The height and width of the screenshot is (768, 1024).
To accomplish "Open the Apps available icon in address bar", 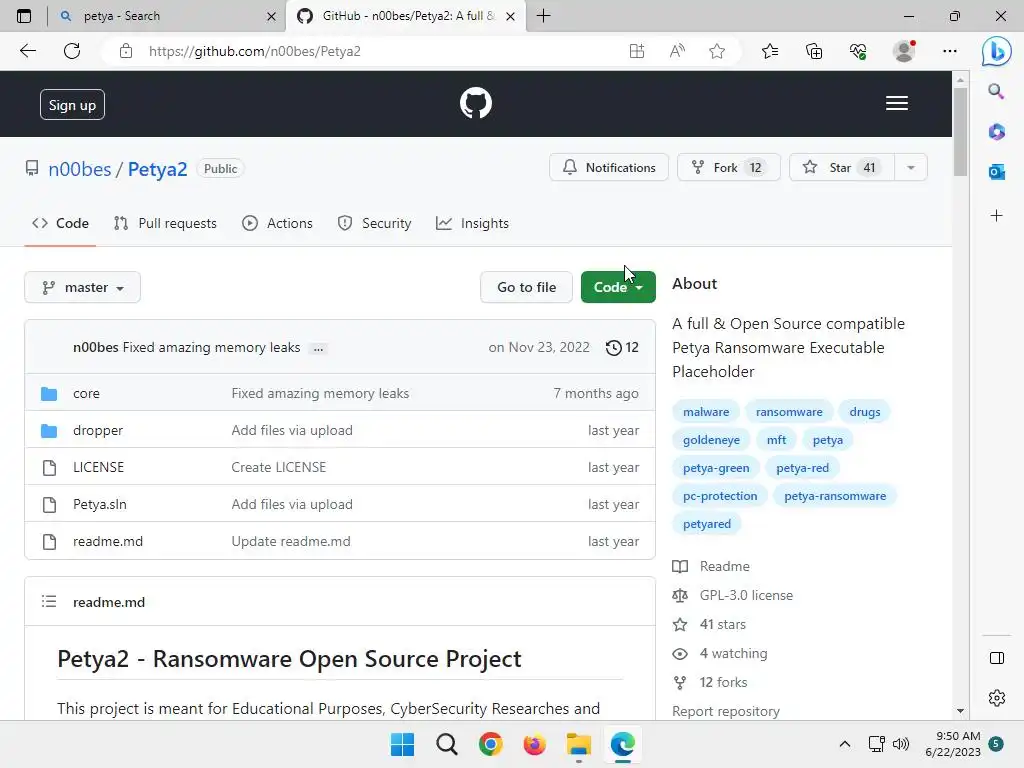I will click(637, 51).
